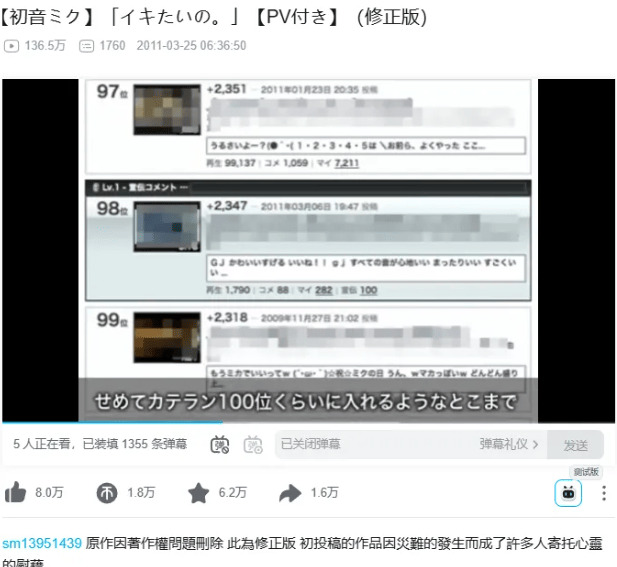Click the 8.0万 likes count
617x567 pixels.
click(x=49, y=493)
